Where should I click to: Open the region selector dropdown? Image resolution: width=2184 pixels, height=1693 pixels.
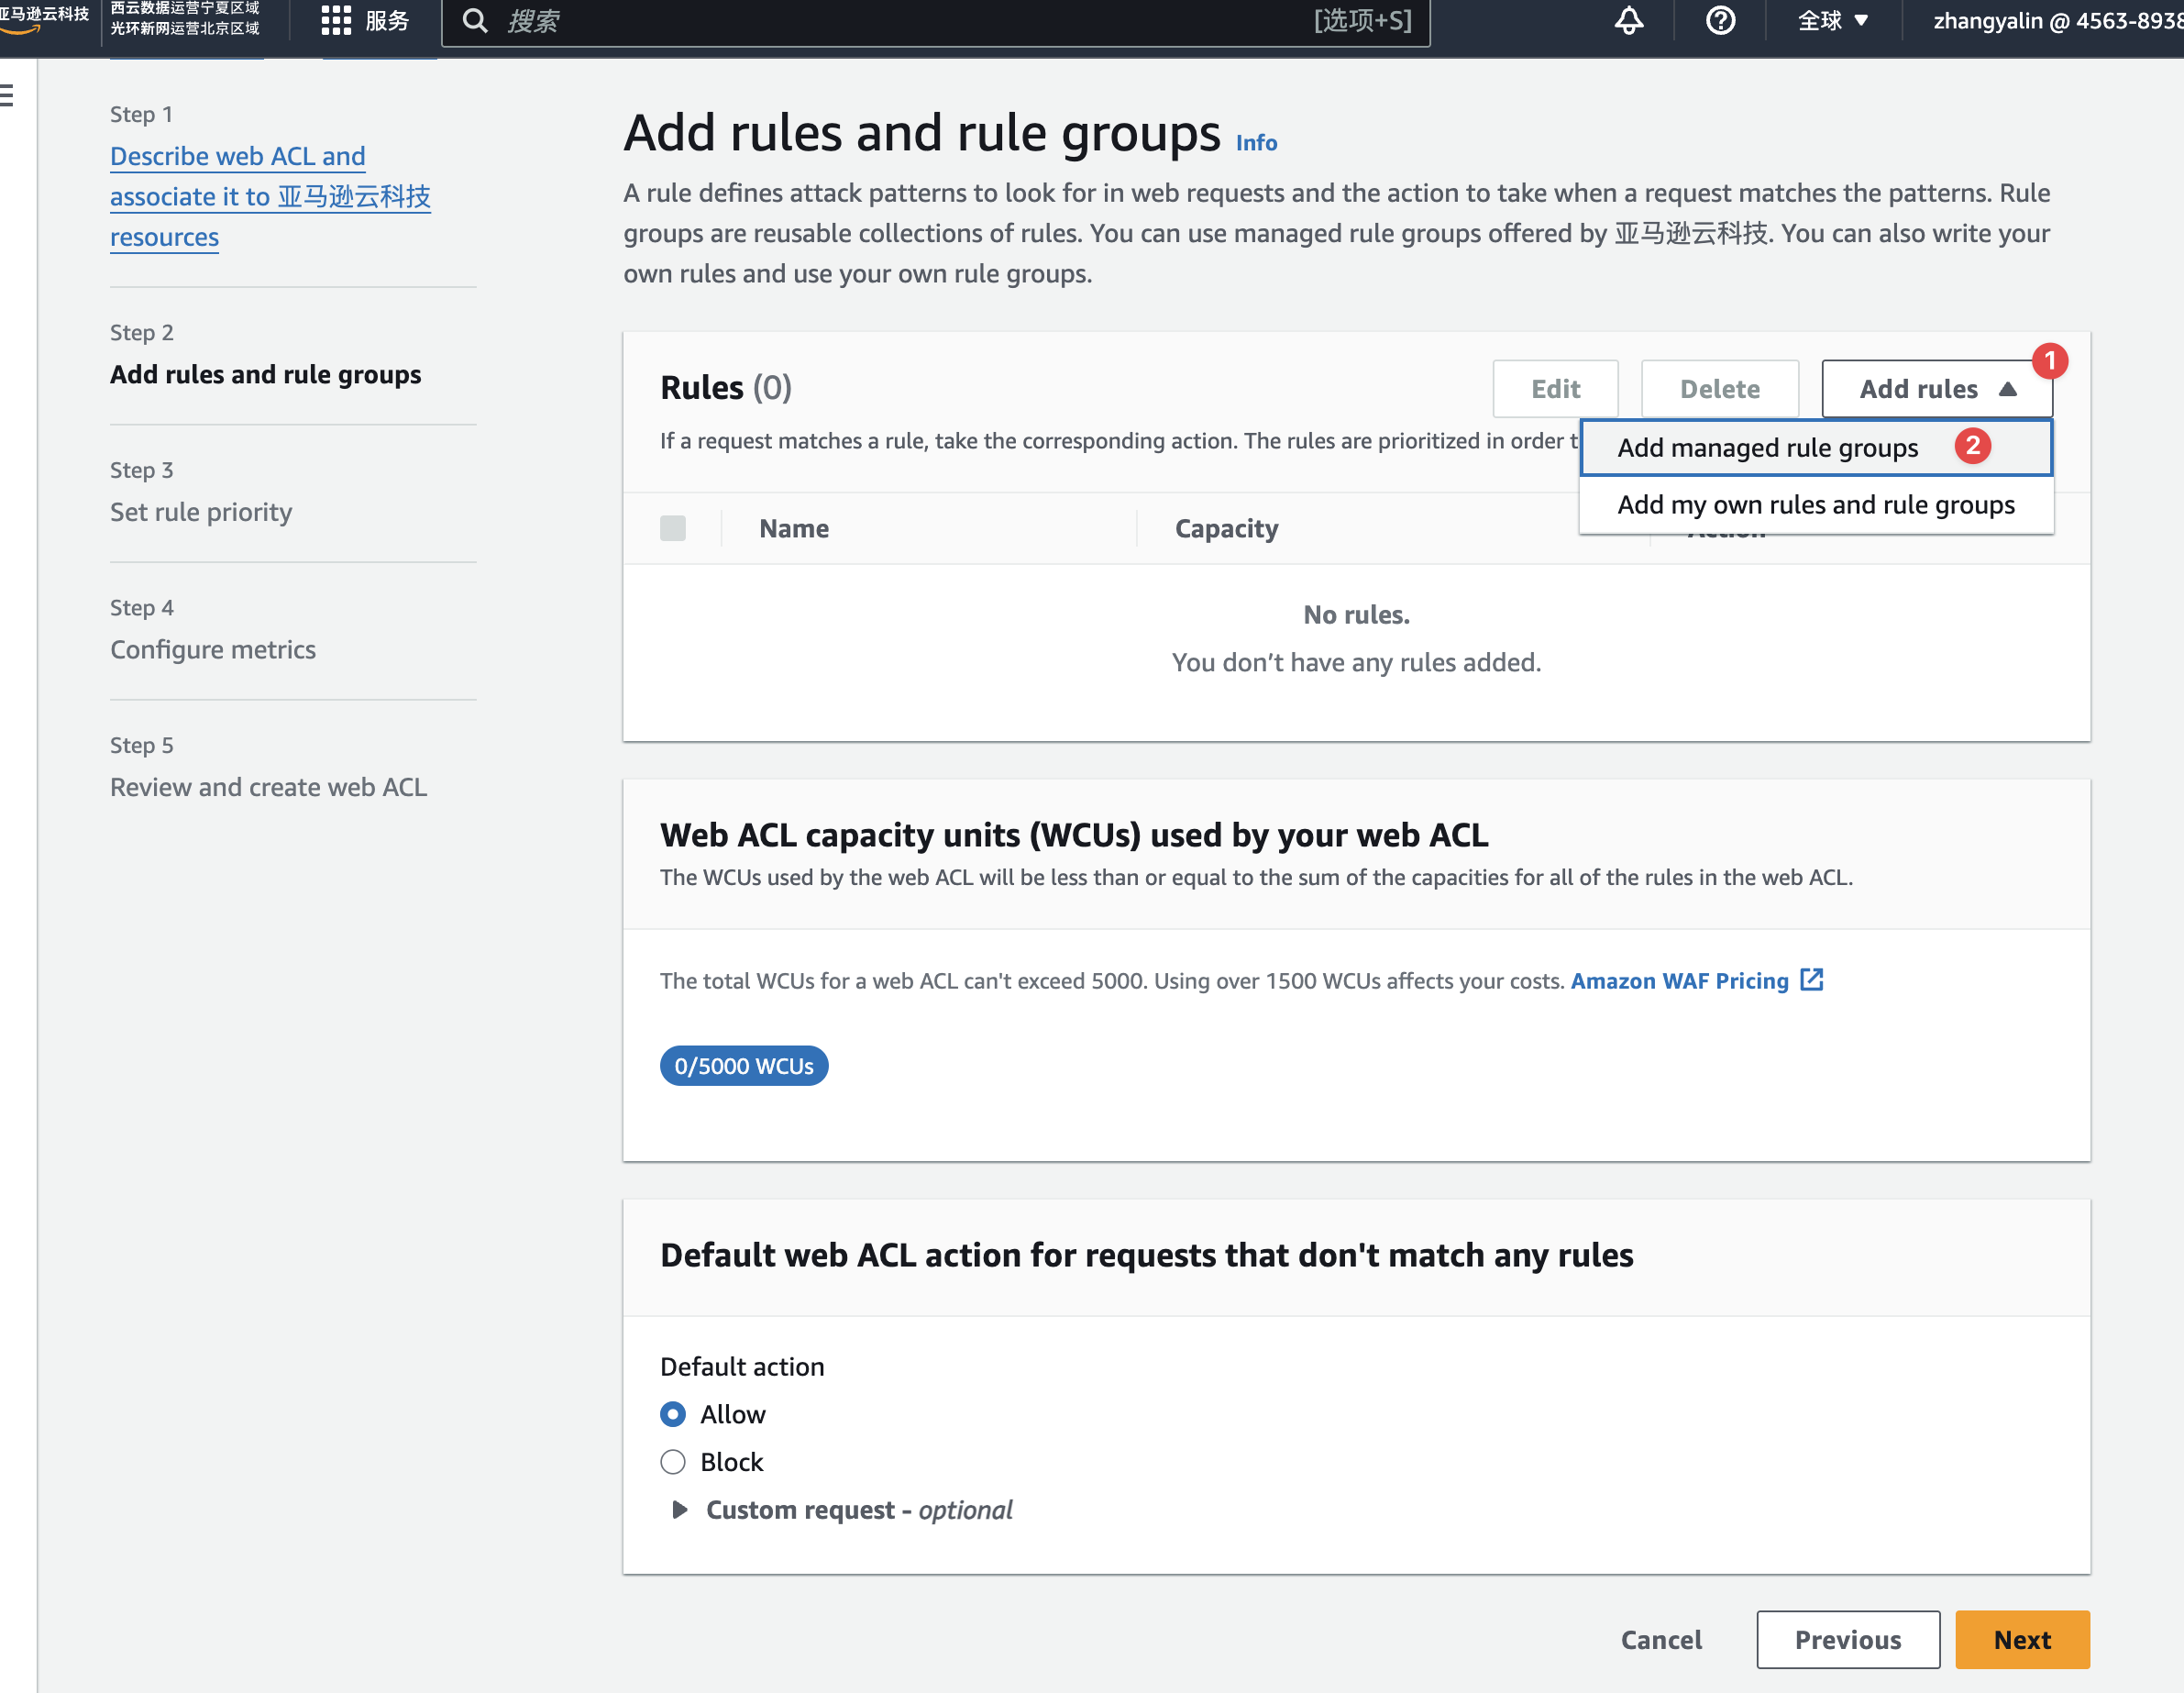pyautogui.click(x=1832, y=20)
